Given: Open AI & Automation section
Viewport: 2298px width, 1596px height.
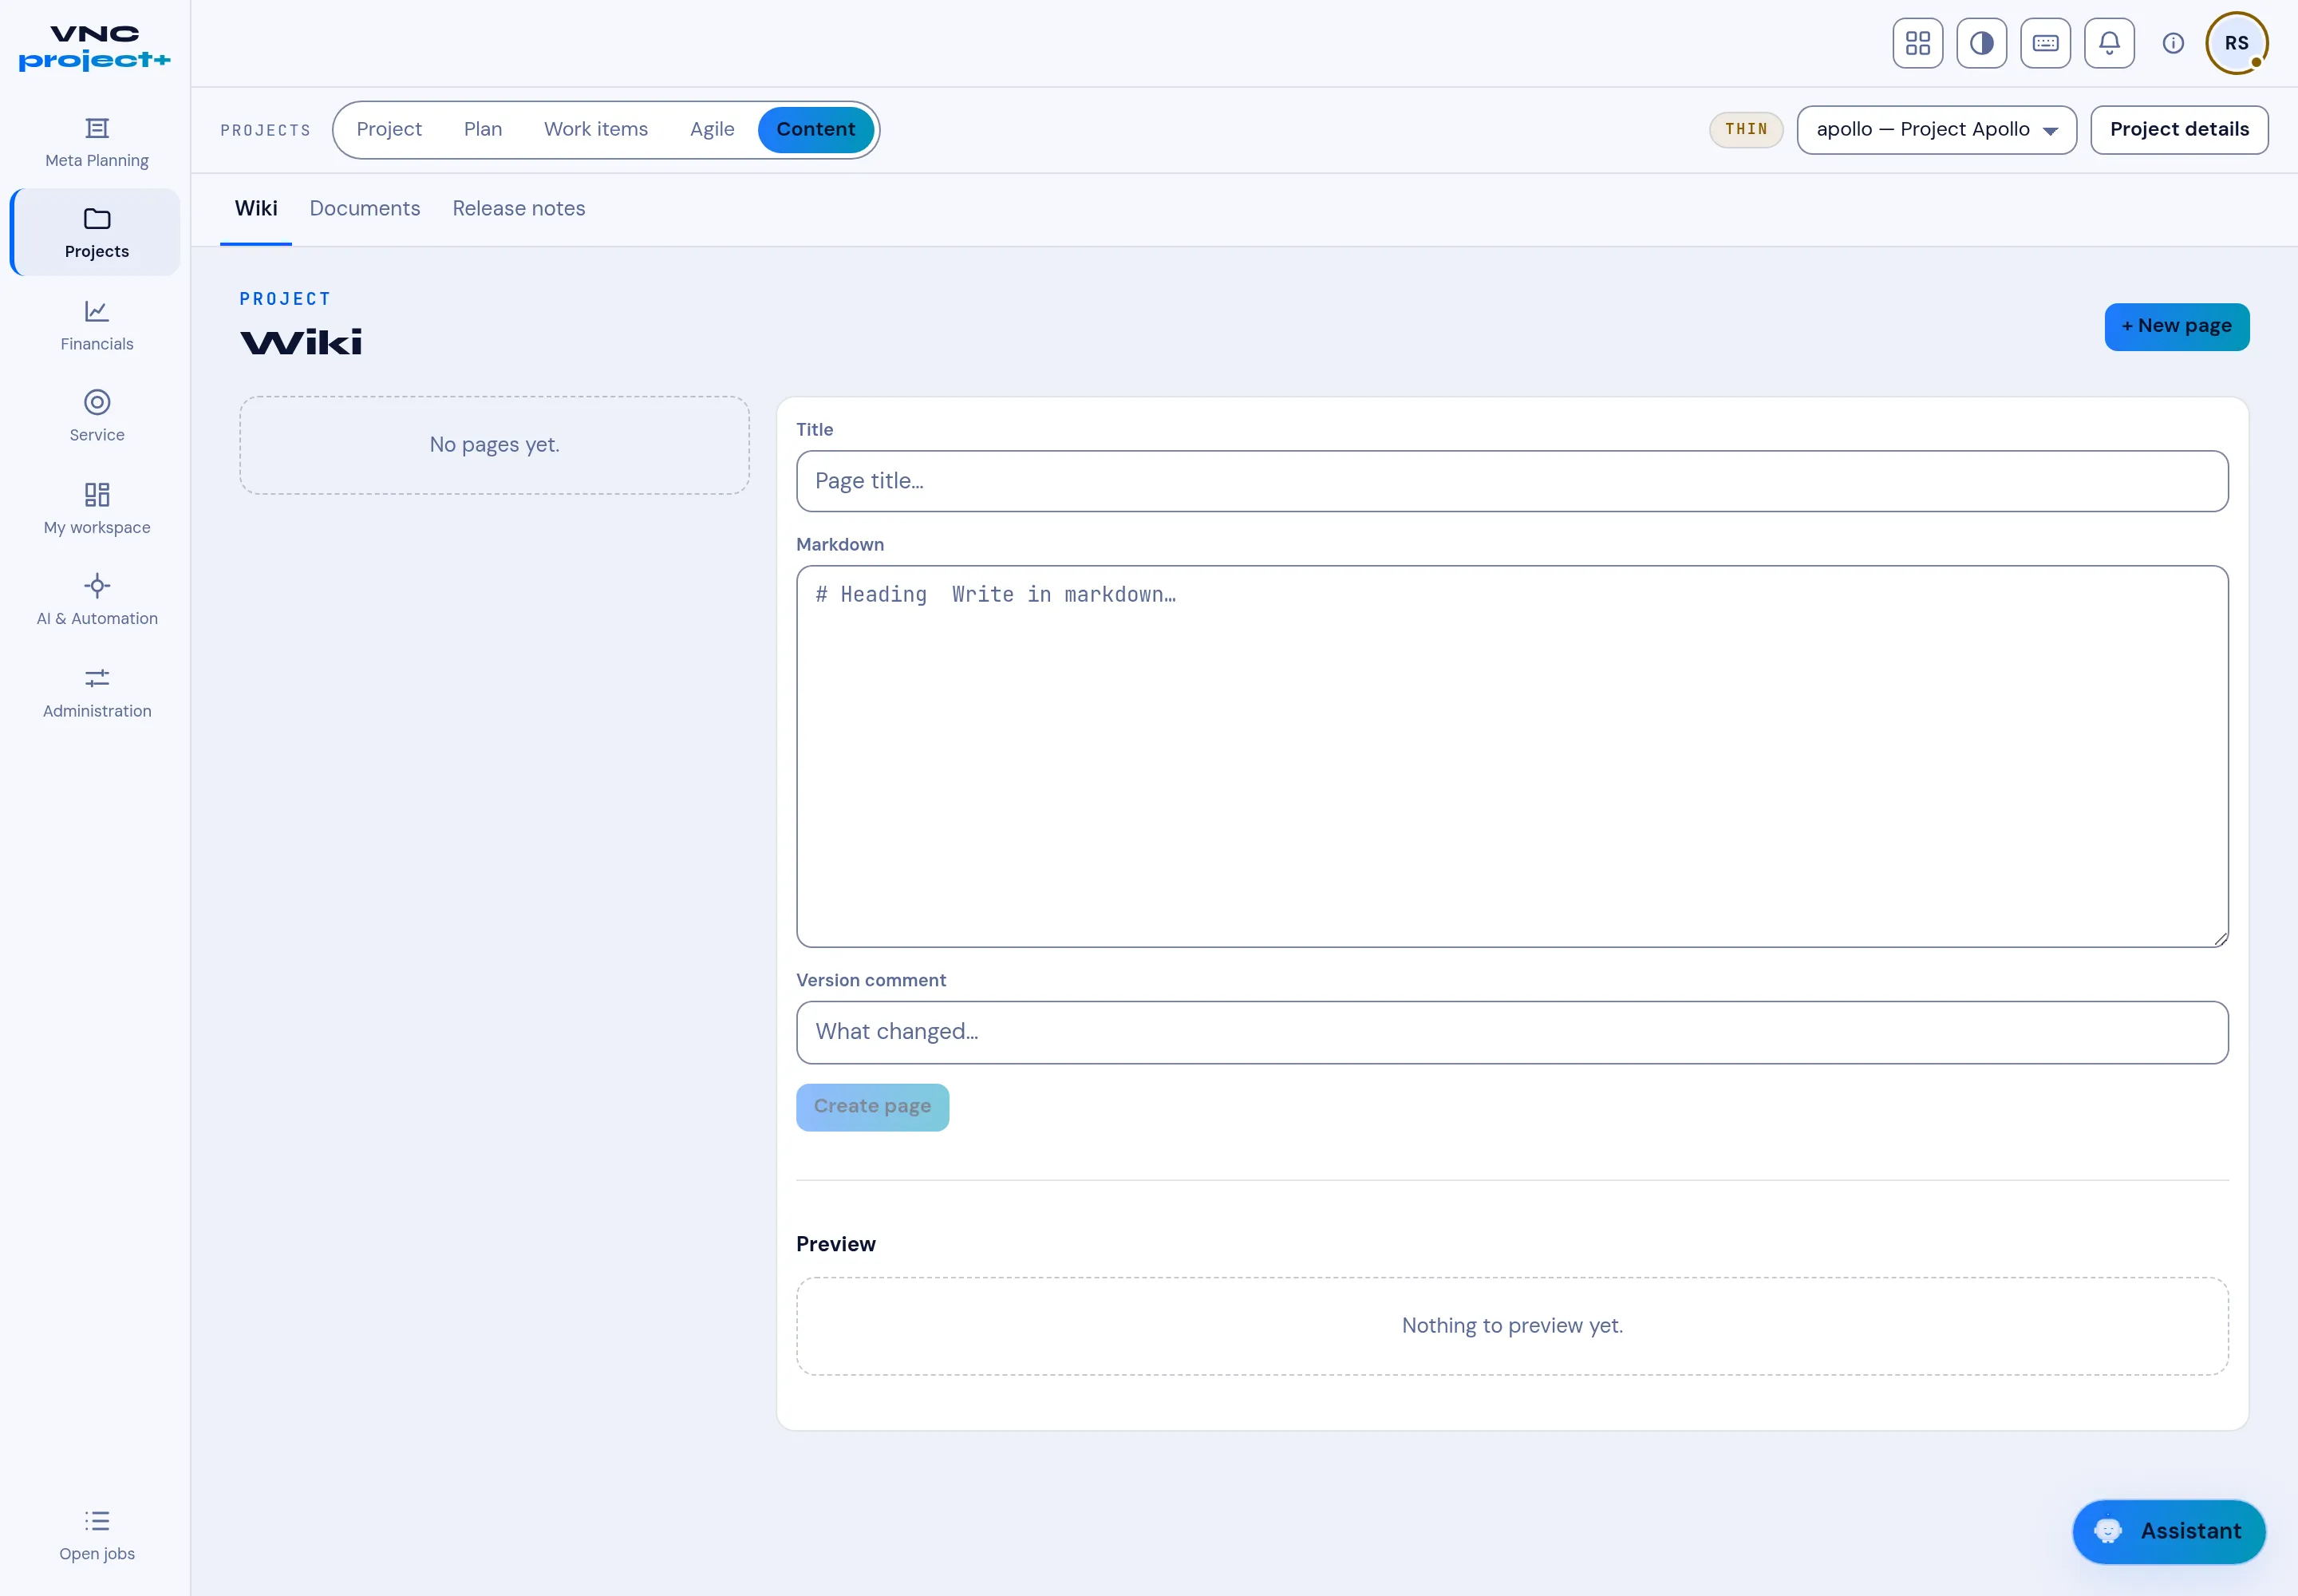Looking at the screenshot, I should 96,600.
